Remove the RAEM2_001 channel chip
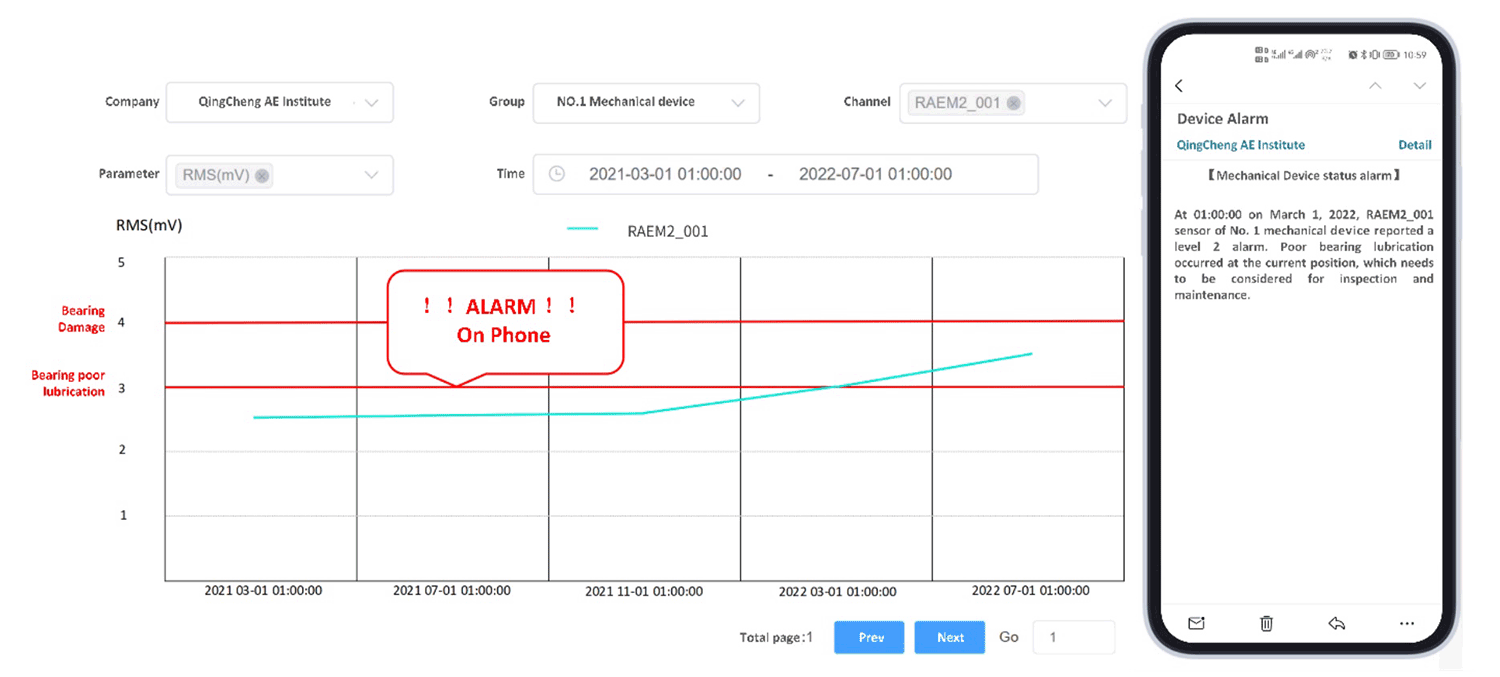 (x=1013, y=103)
